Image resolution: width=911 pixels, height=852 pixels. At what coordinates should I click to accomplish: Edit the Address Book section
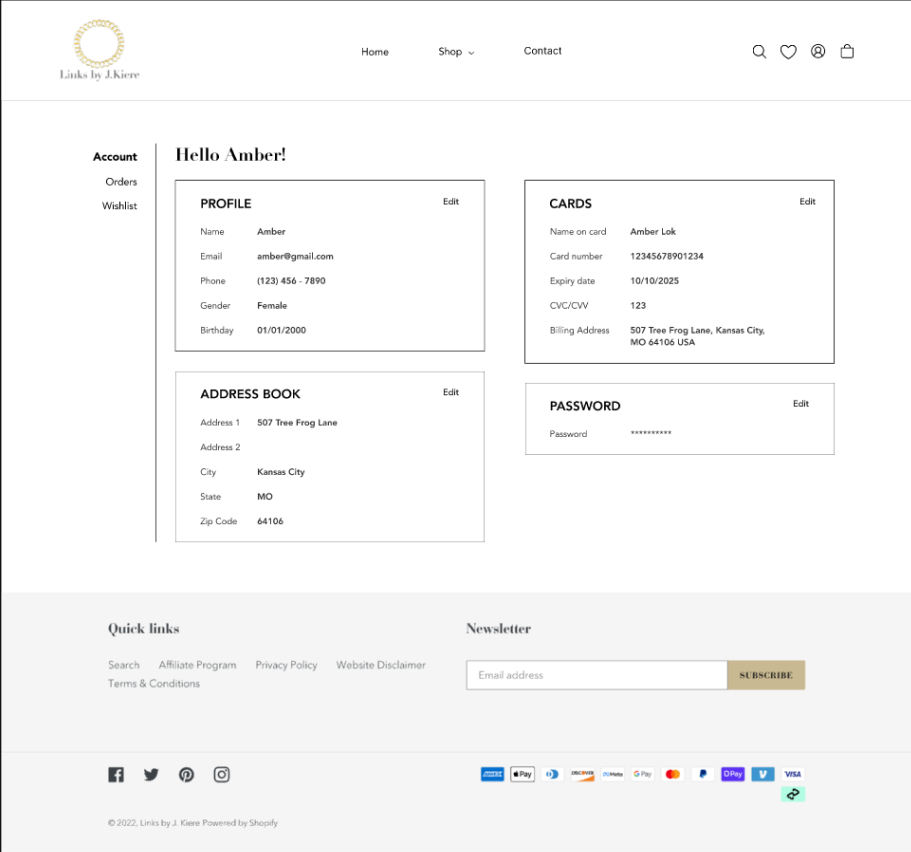click(x=451, y=392)
